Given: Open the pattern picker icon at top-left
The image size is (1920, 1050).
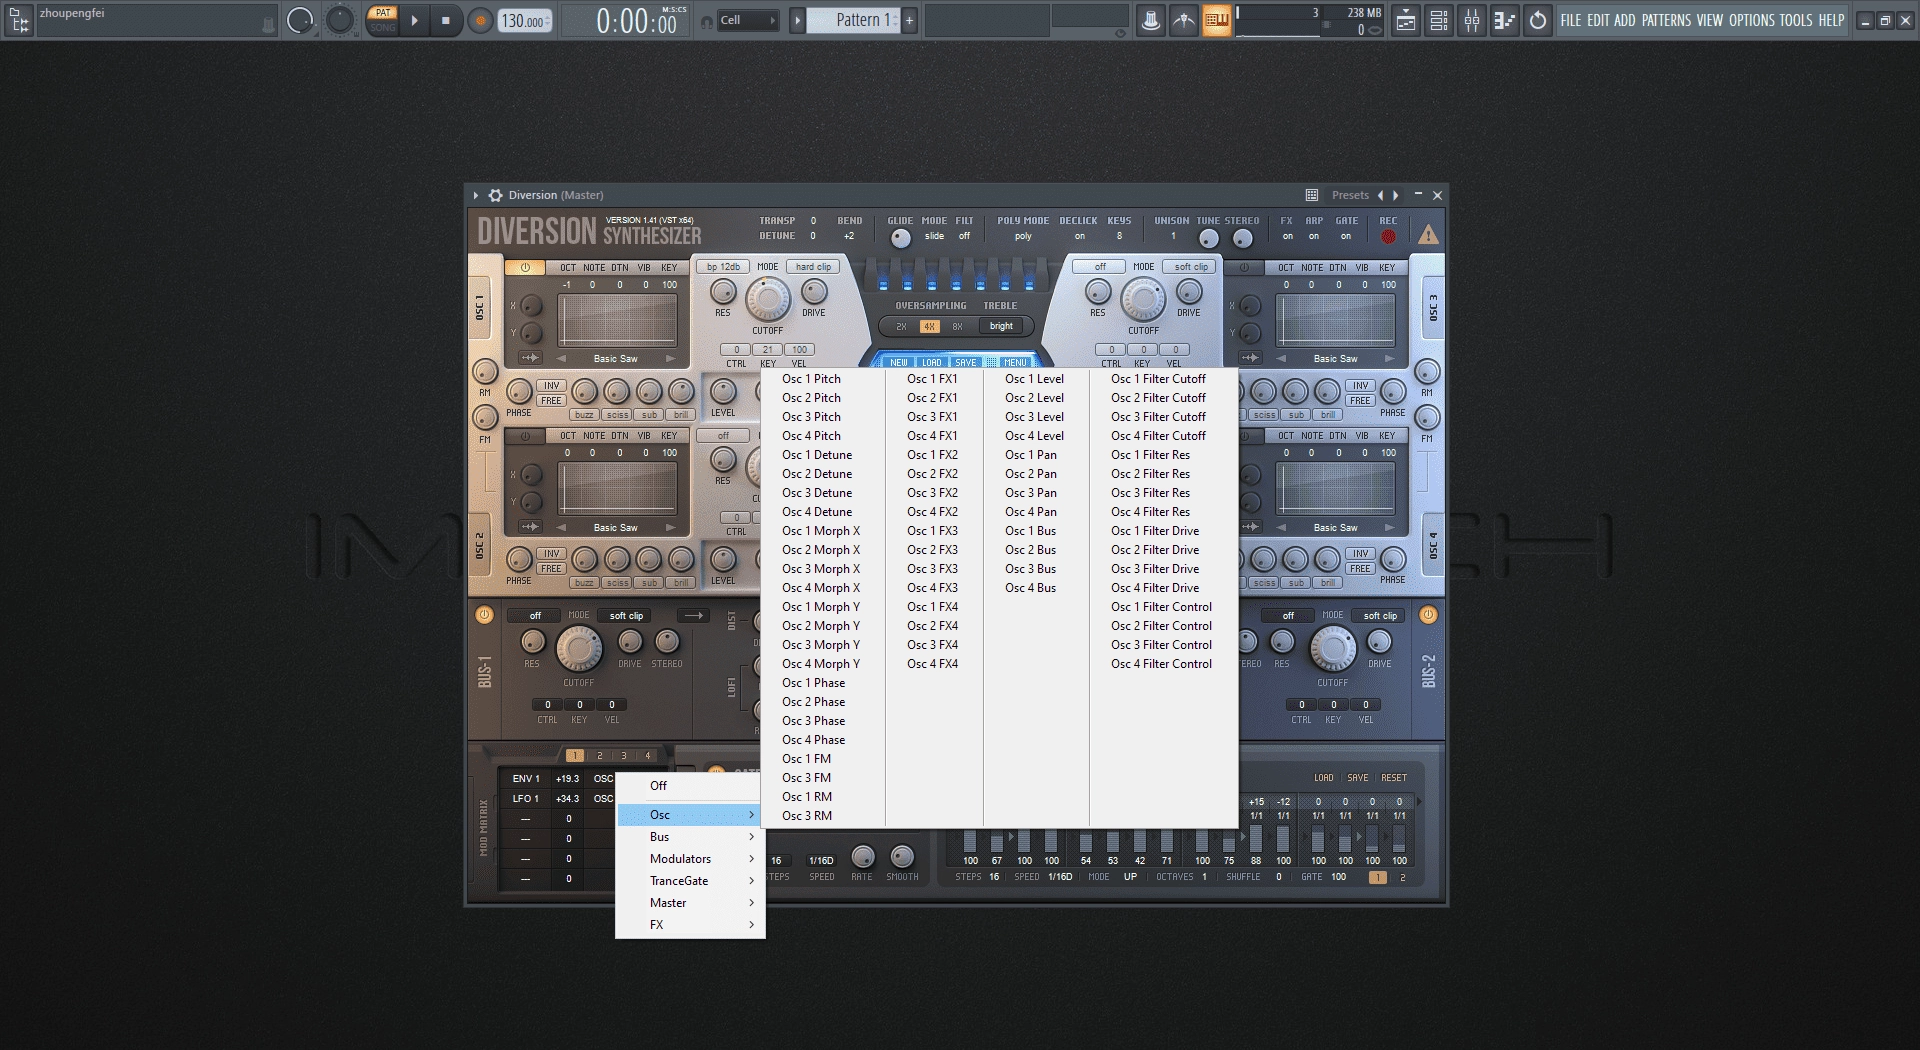Looking at the screenshot, I should point(19,19).
